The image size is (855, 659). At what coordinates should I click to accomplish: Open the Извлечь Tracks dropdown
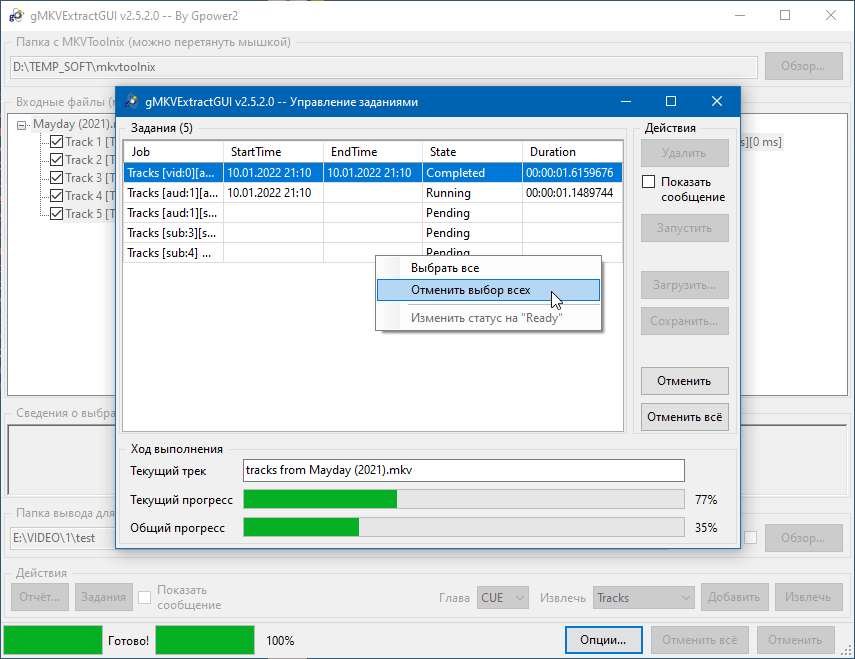coord(643,597)
